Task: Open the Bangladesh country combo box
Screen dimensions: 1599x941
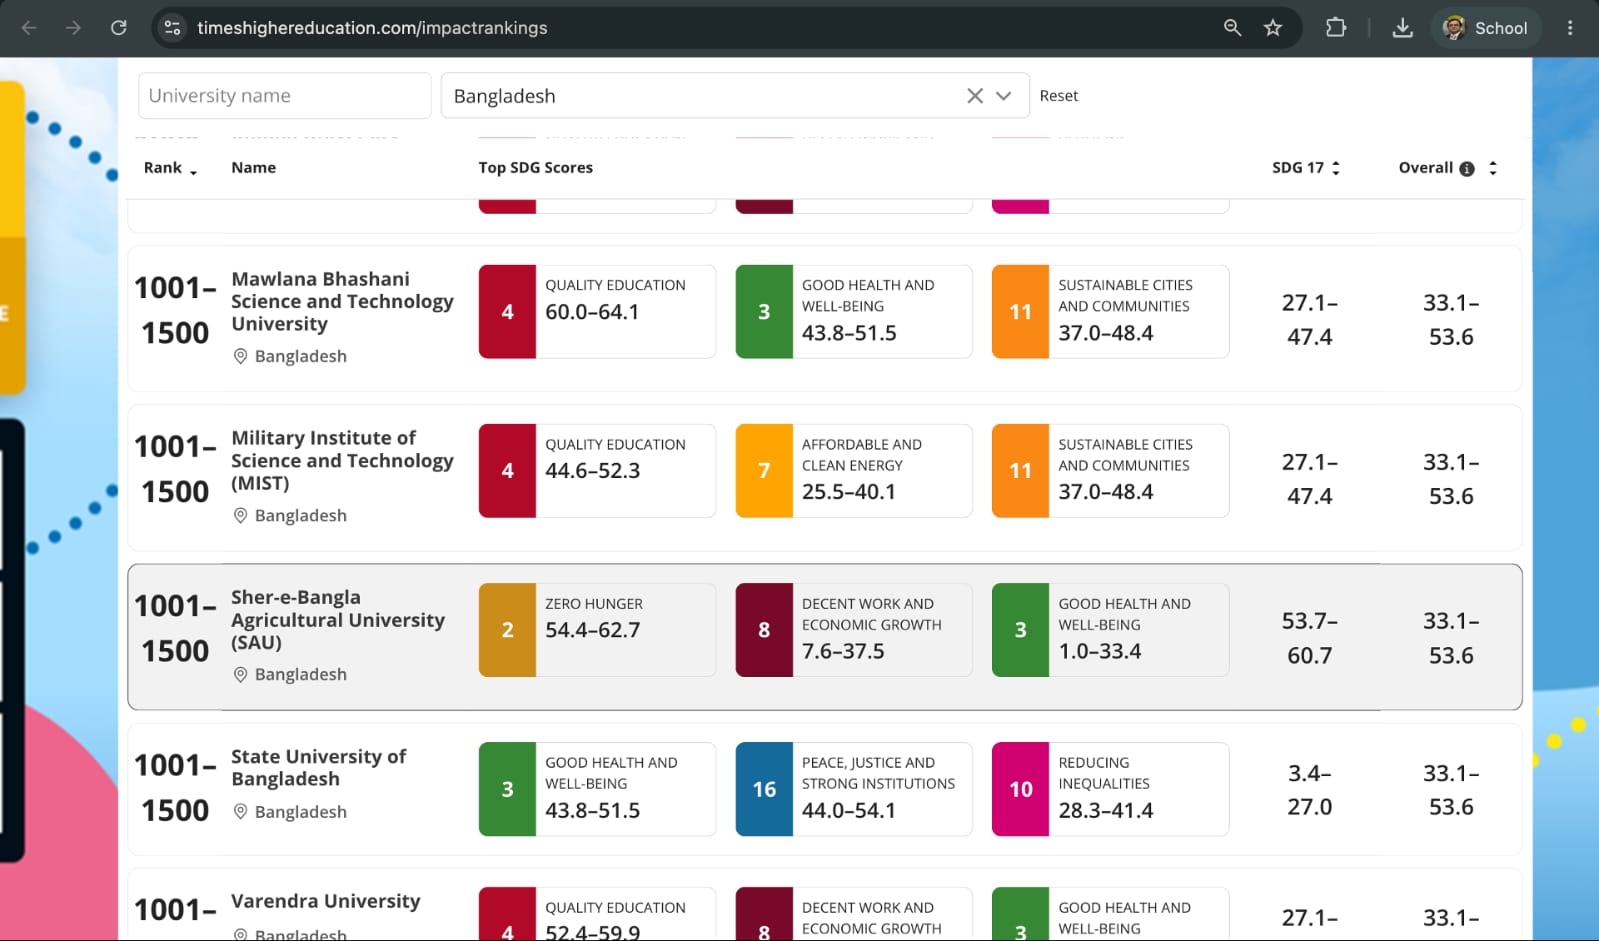Action: pyautogui.click(x=735, y=96)
